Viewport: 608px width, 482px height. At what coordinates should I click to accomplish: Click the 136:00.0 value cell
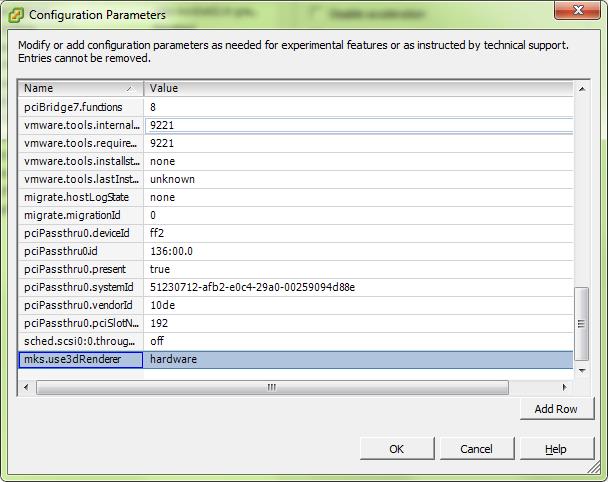pyautogui.click(x=358, y=251)
